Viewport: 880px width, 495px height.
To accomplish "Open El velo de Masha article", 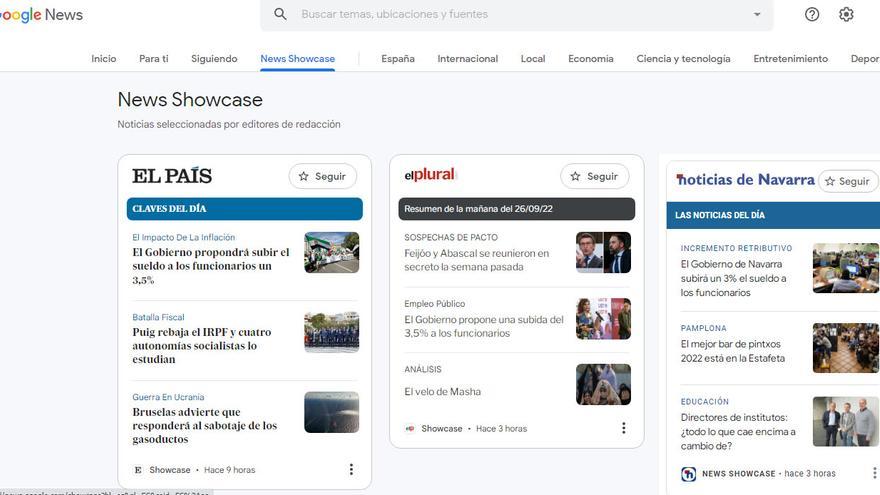I will [x=442, y=391].
